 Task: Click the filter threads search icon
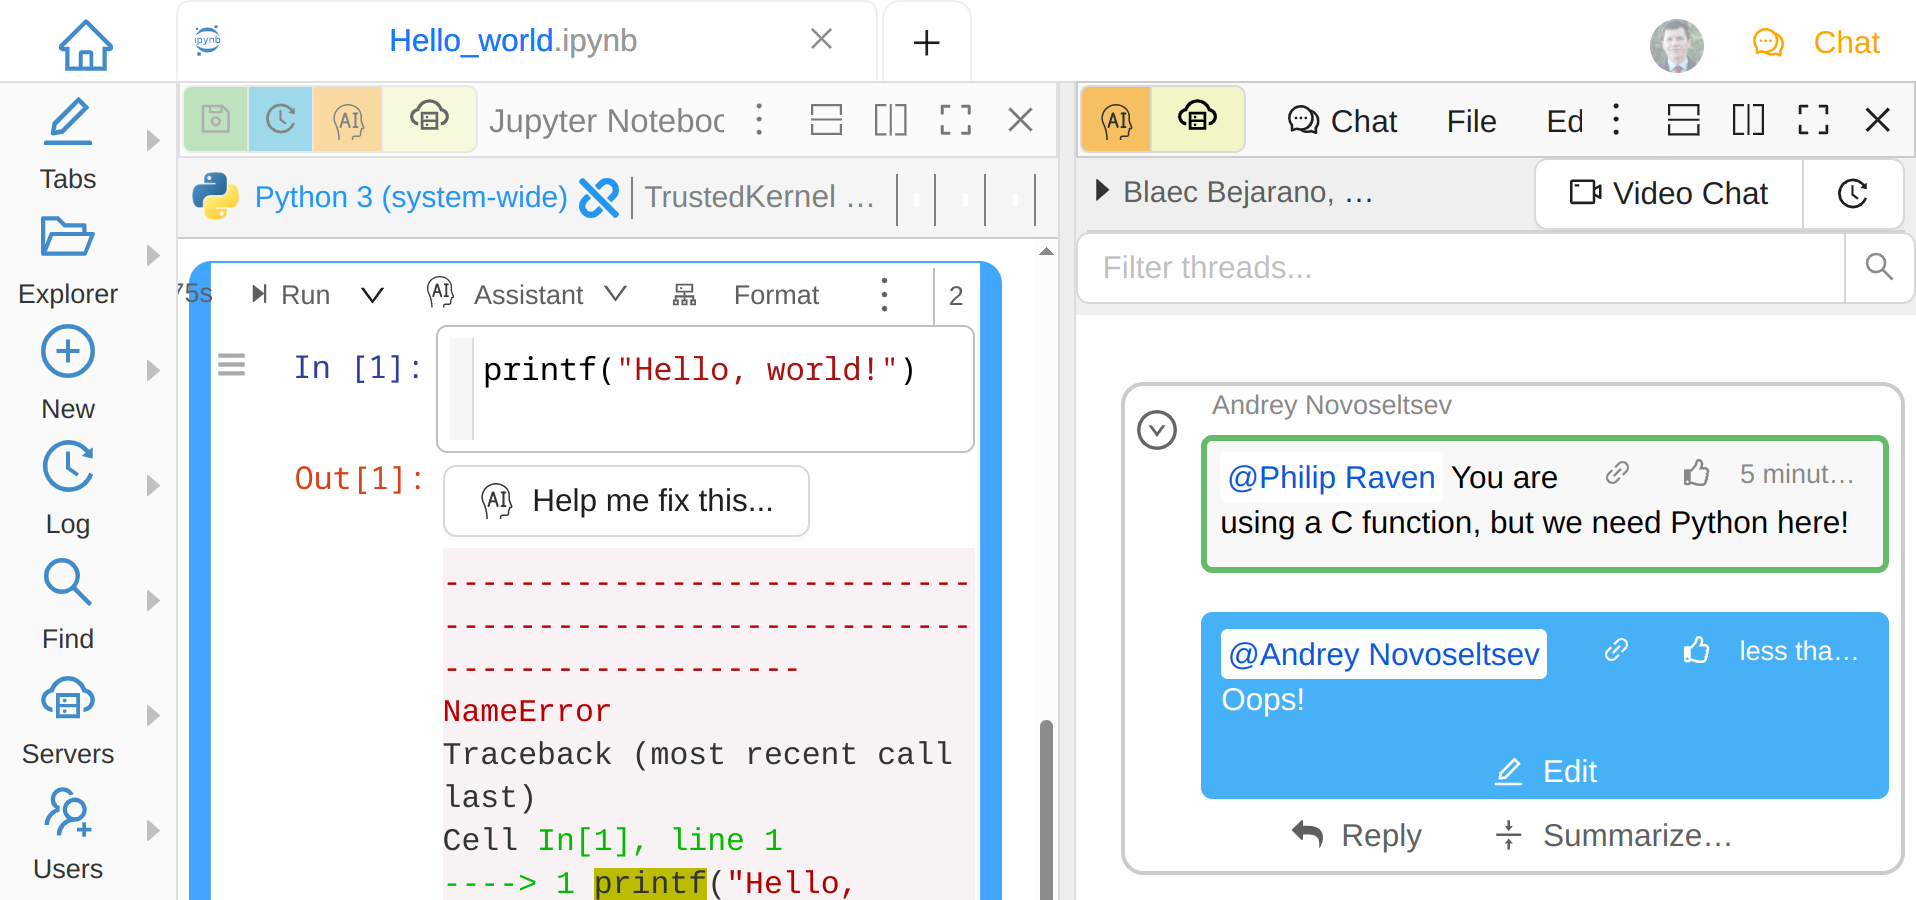tap(1879, 267)
